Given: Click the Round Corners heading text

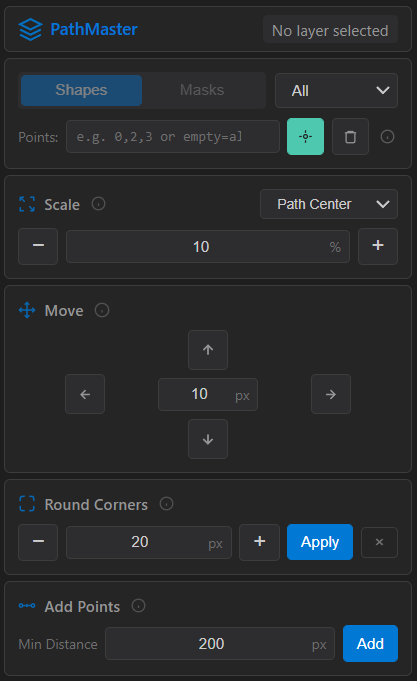Looking at the screenshot, I should point(96,505).
